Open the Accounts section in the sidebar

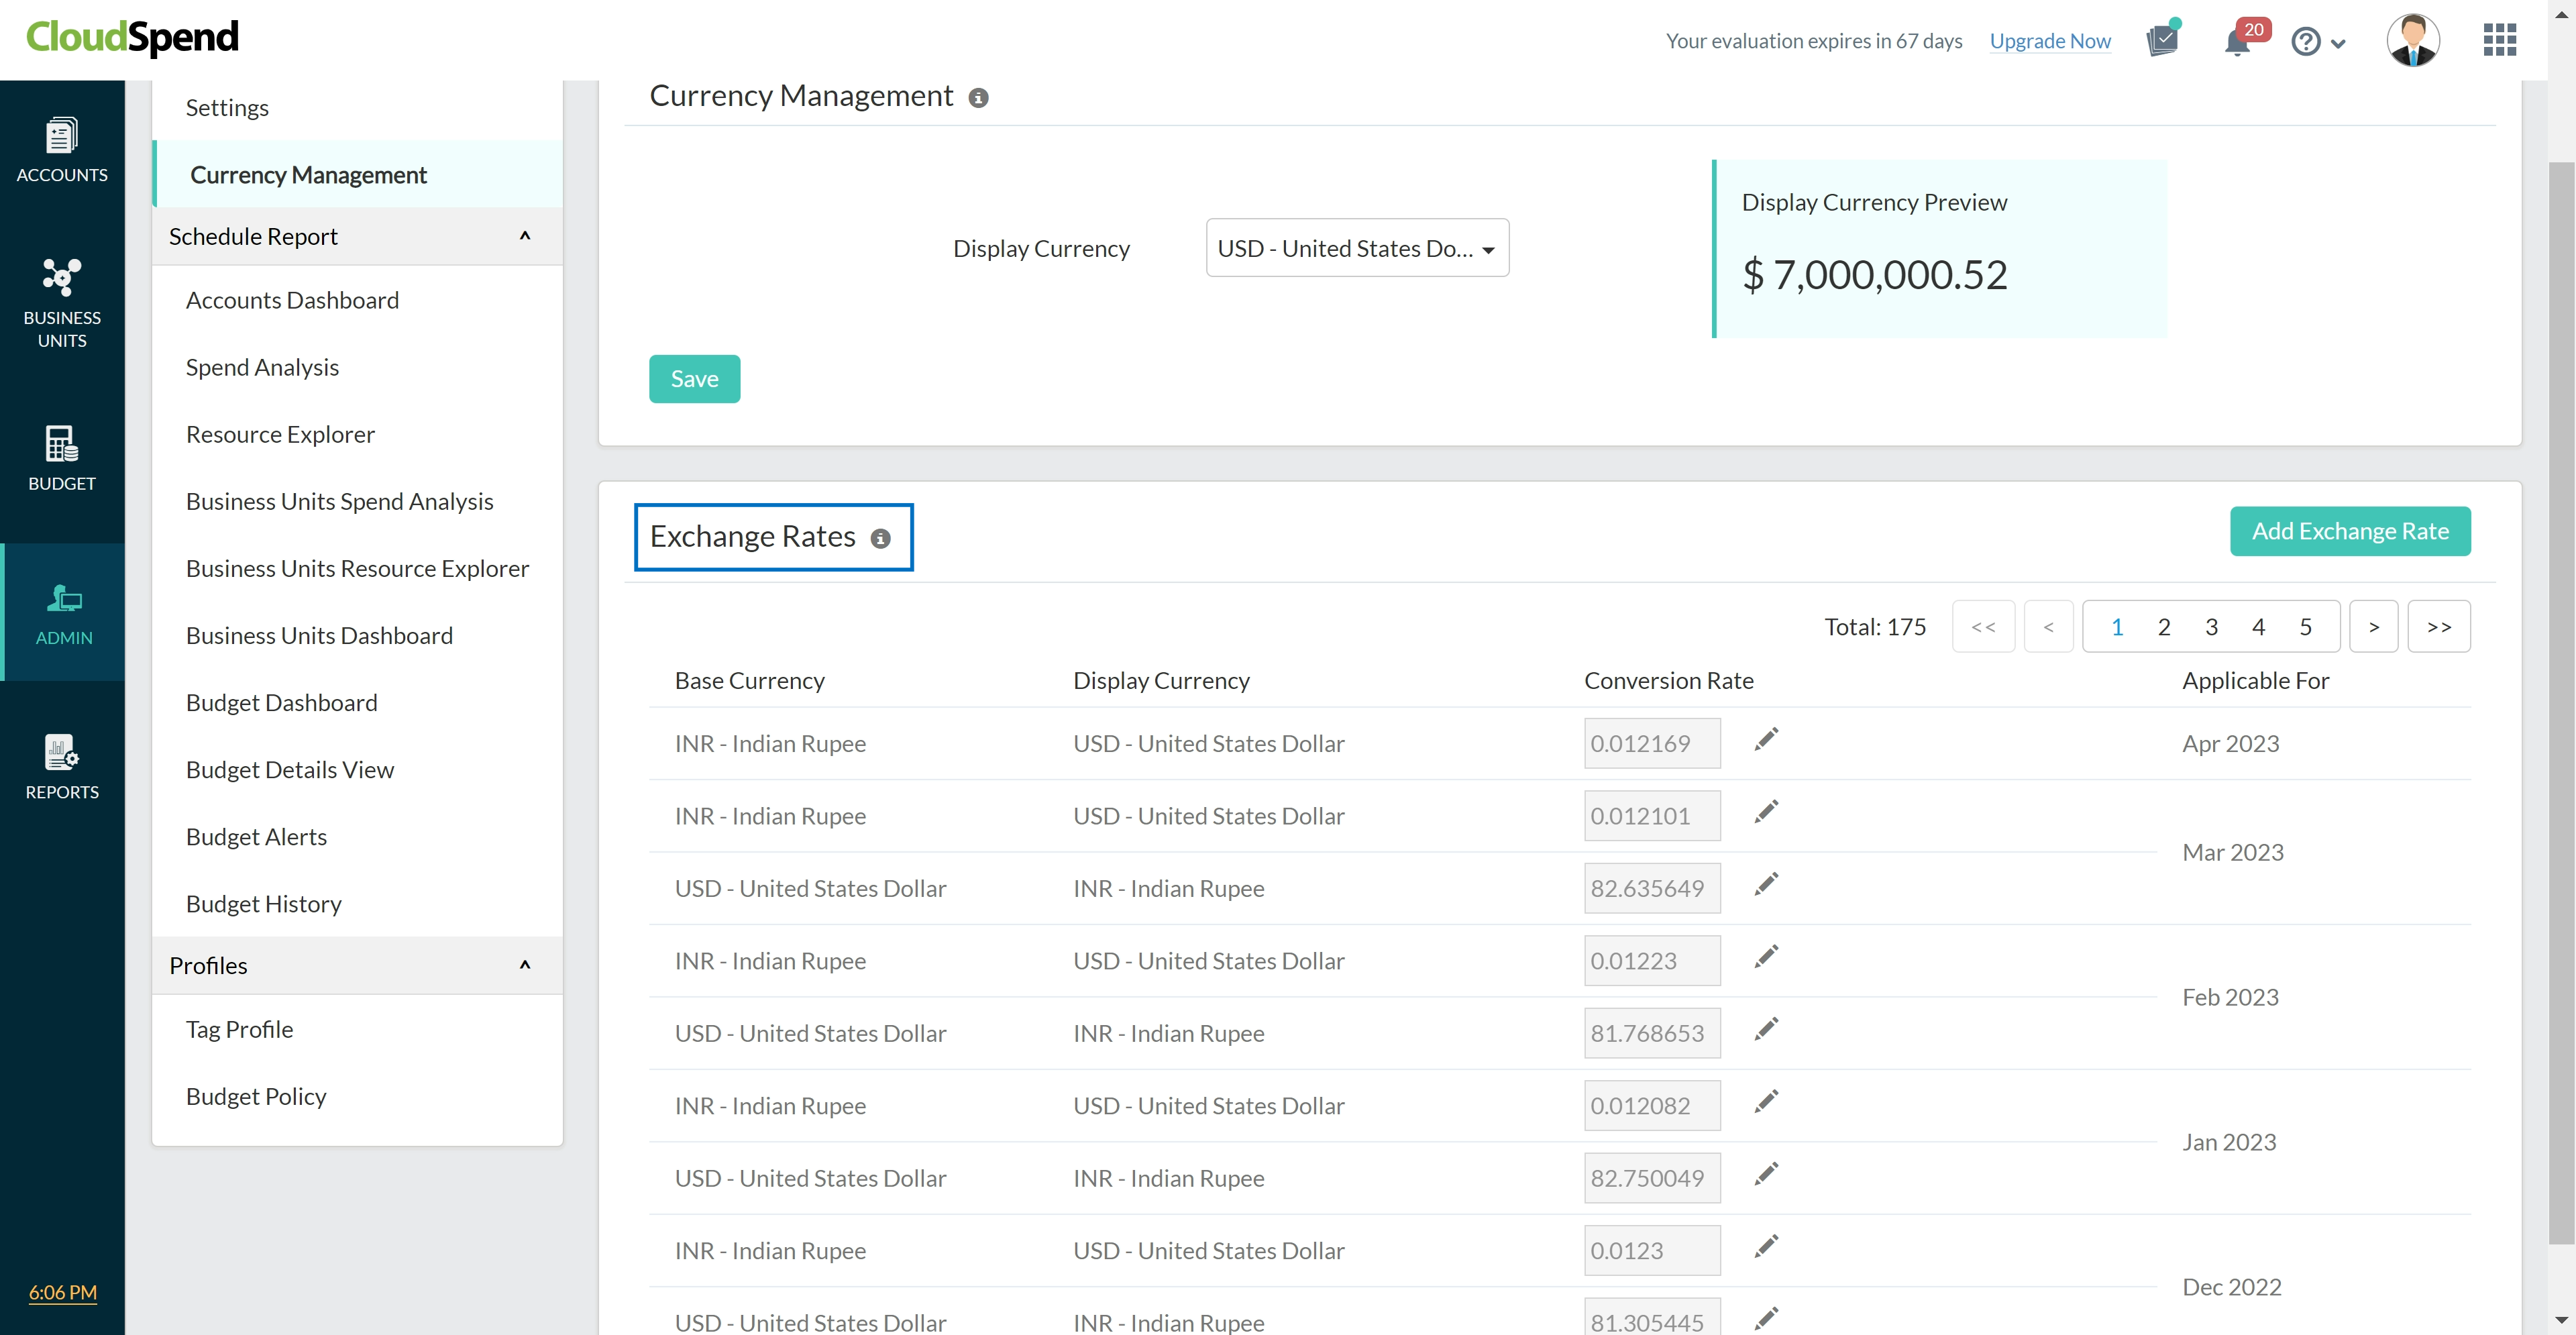61,150
